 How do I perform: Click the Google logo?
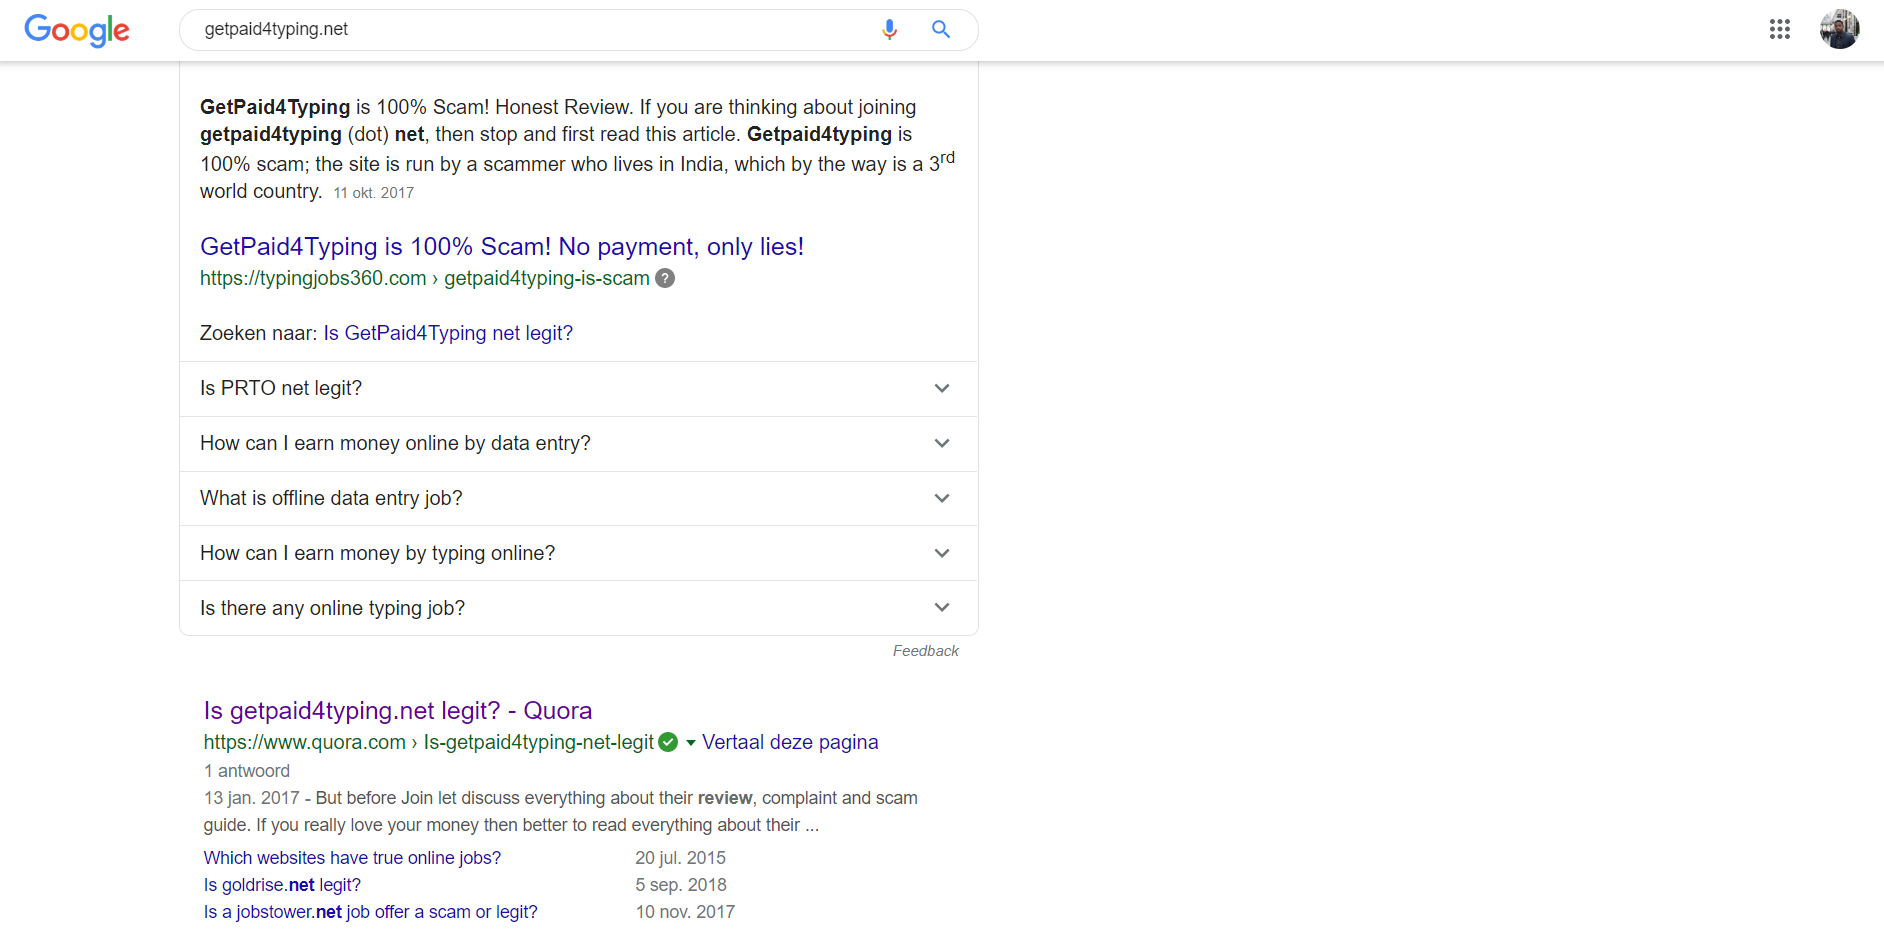[x=77, y=30]
